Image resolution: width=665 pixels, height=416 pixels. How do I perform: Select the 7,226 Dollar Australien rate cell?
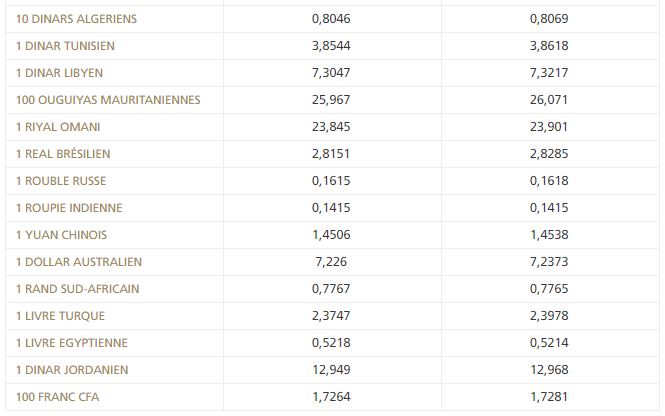click(331, 262)
